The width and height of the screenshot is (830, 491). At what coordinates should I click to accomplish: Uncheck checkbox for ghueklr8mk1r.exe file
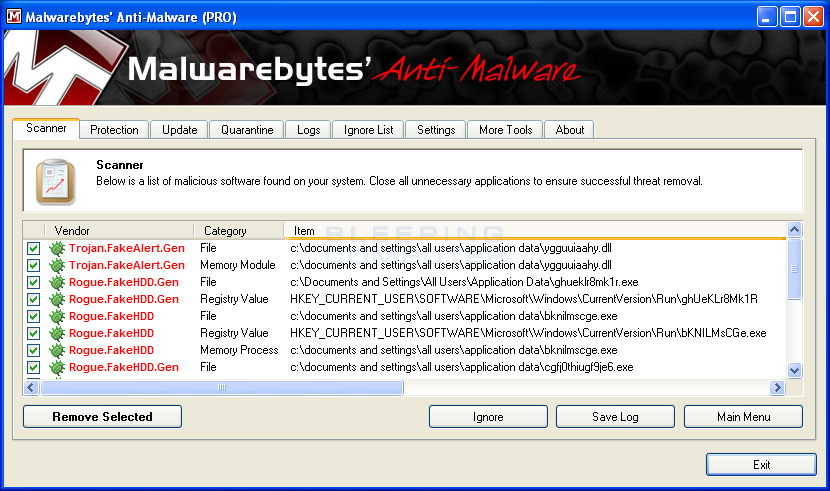[x=33, y=282]
